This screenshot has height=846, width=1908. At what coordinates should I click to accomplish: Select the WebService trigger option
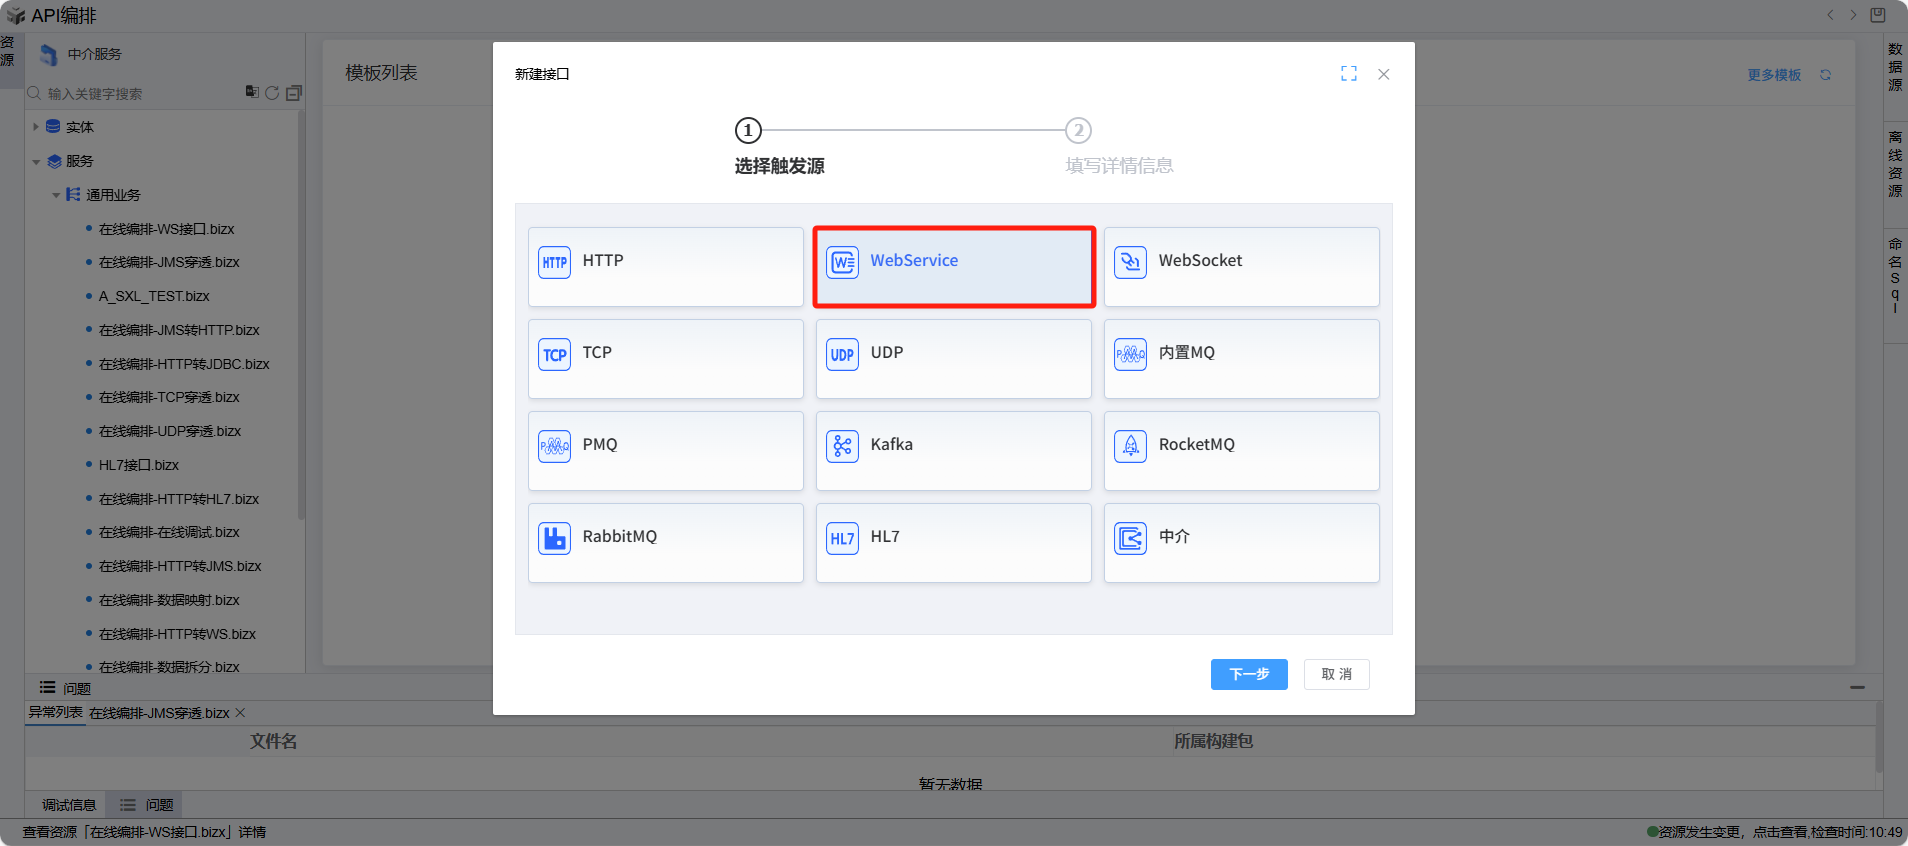(x=953, y=266)
